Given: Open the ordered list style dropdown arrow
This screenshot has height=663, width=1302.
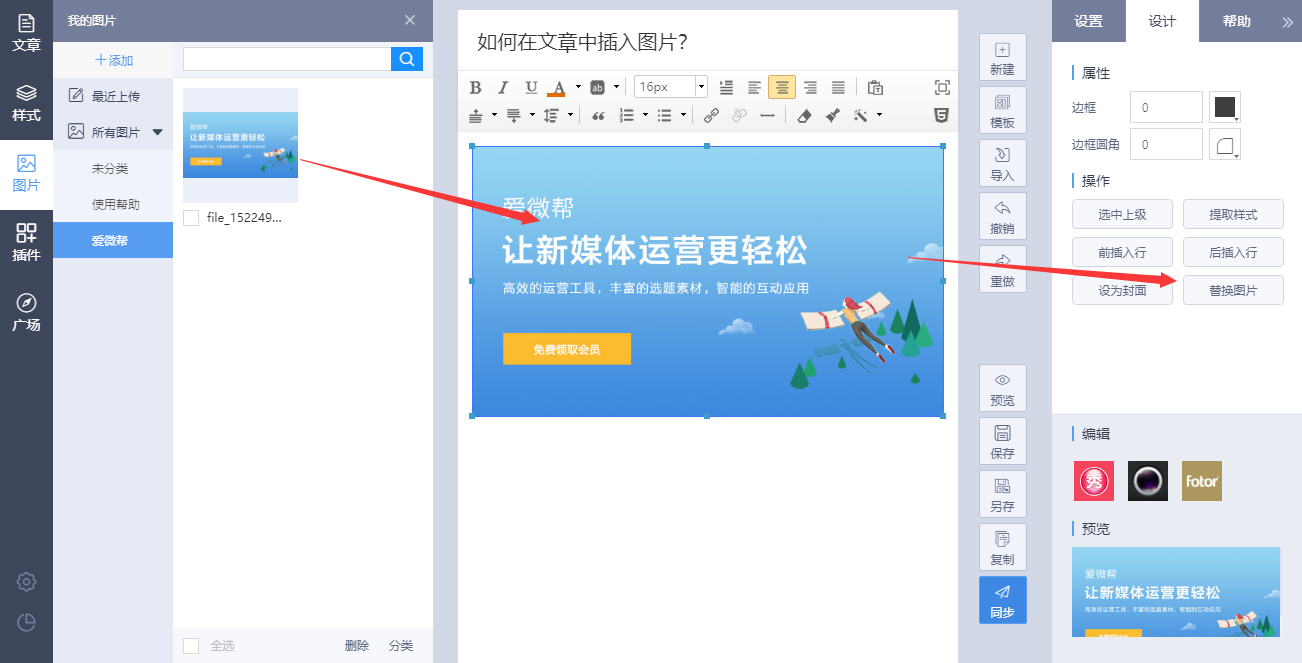Looking at the screenshot, I should [x=646, y=115].
